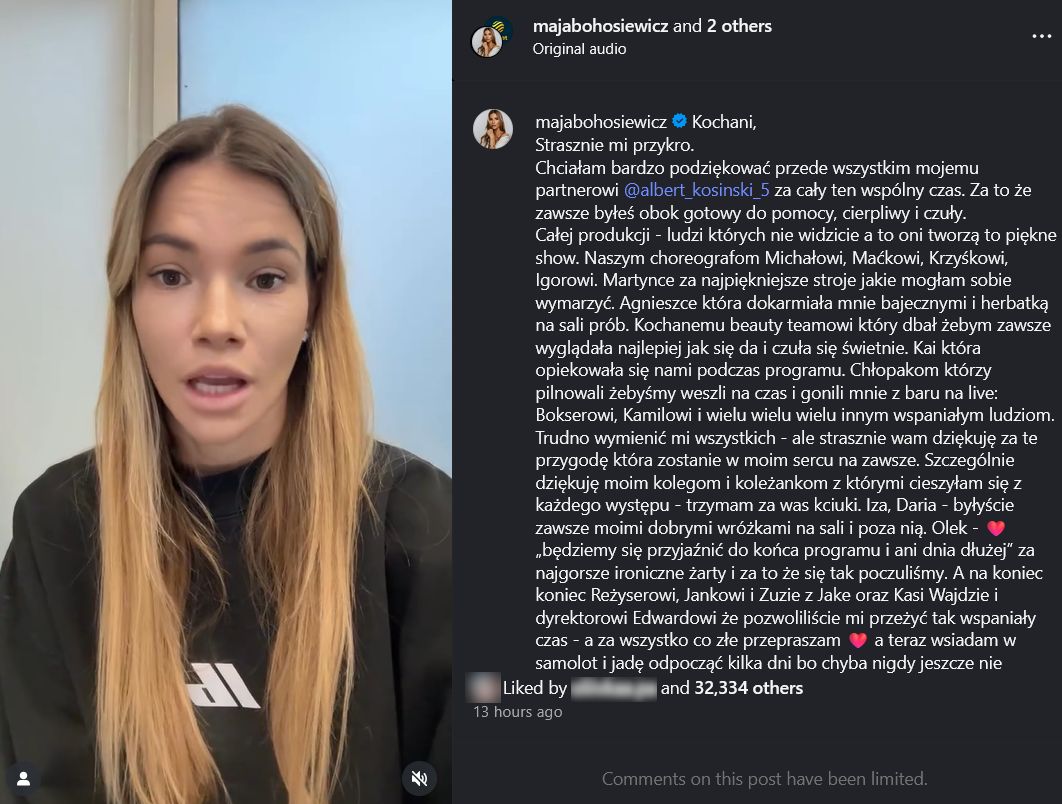Click the majabohosiewicz username in the header

601,26
